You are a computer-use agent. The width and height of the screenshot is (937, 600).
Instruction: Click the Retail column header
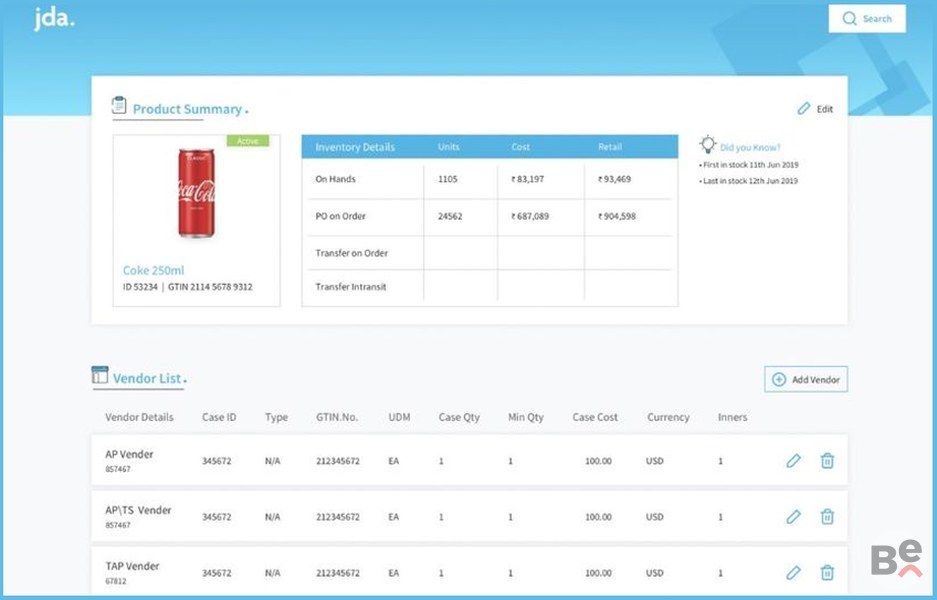[x=610, y=146]
